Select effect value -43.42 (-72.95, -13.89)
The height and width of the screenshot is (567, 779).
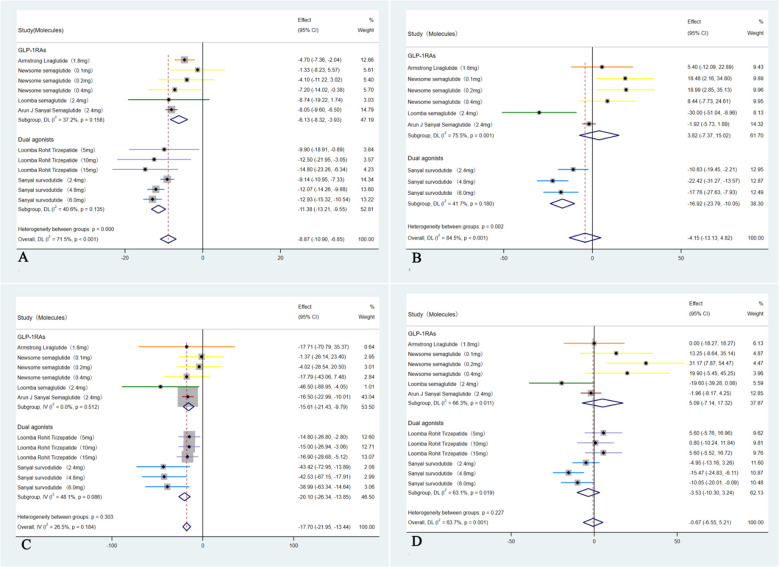[324, 467]
